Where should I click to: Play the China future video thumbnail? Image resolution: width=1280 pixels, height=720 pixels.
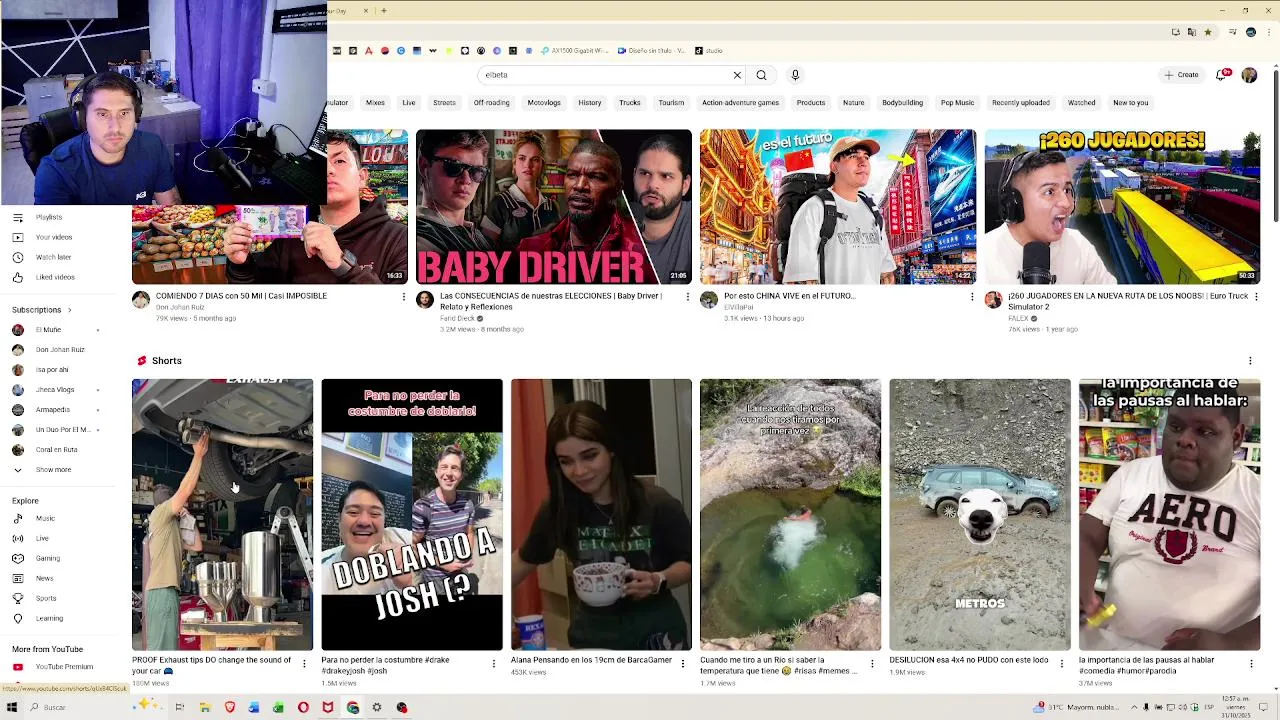coord(838,207)
